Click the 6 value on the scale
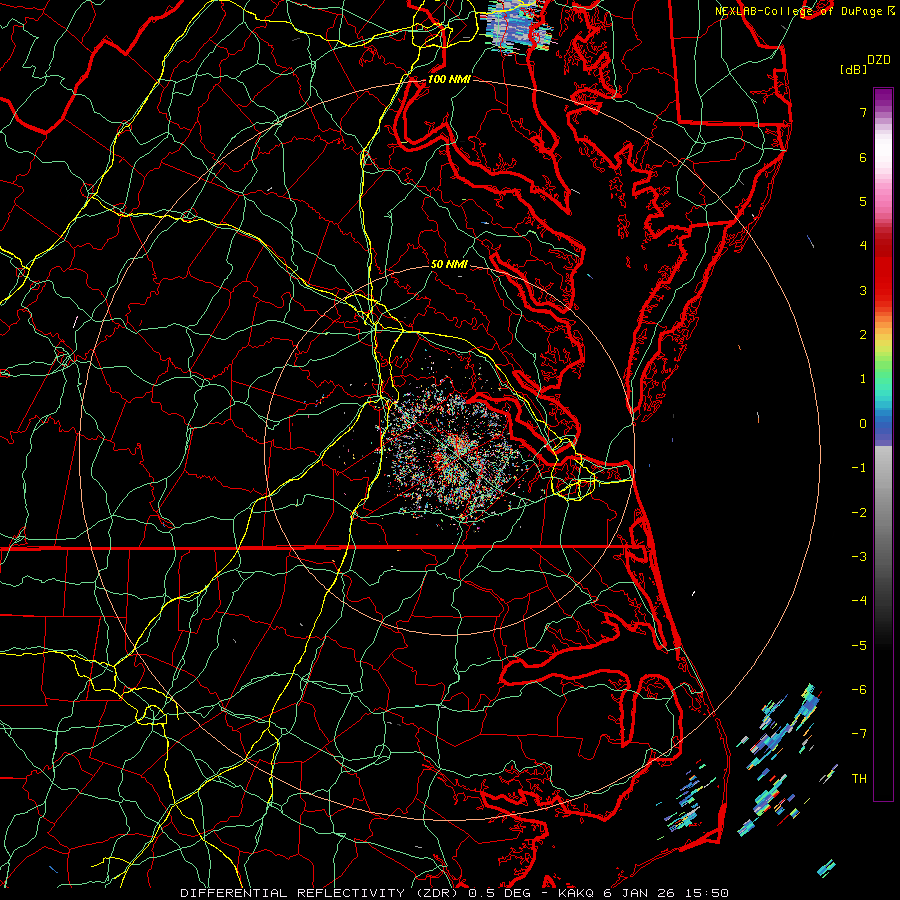The height and width of the screenshot is (900, 900). click(x=863, y=157)
